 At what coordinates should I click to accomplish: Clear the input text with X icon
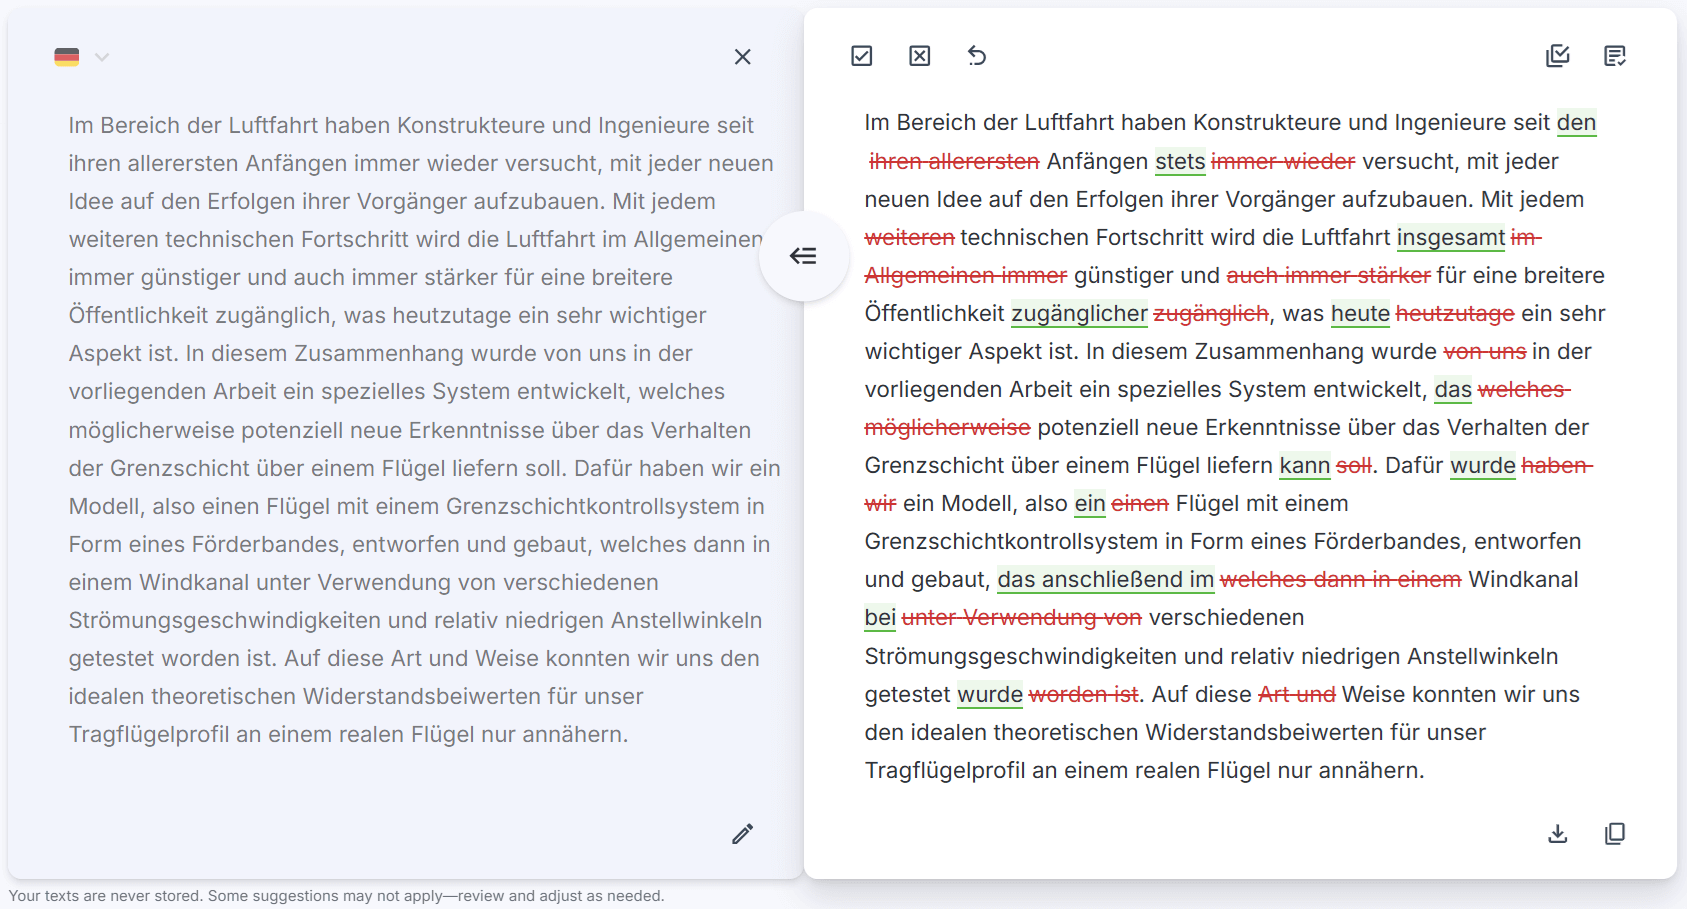(x=742, y=57)
